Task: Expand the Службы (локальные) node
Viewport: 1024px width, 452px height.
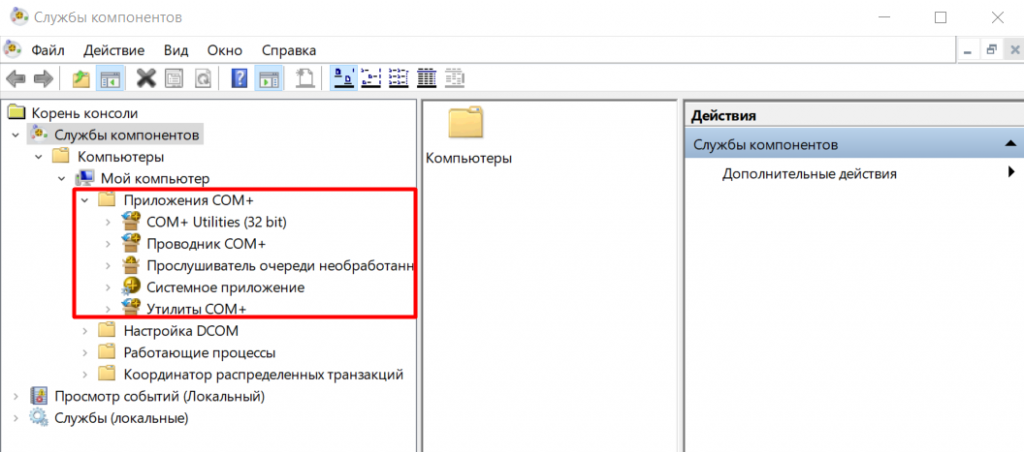Action: (x=15, y=417)
